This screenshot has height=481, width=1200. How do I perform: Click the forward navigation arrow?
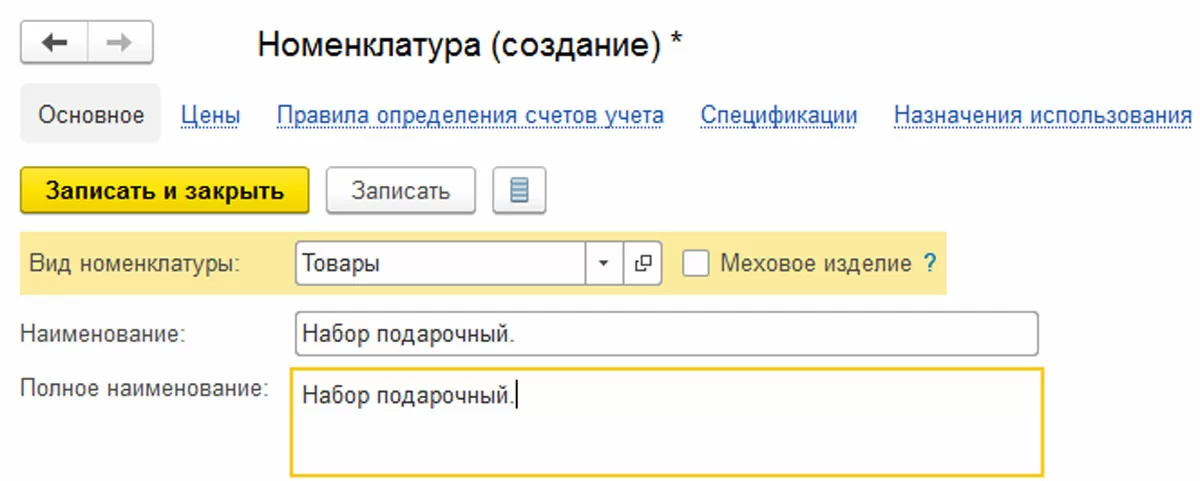pyautogui.click(x=119, y=44)
